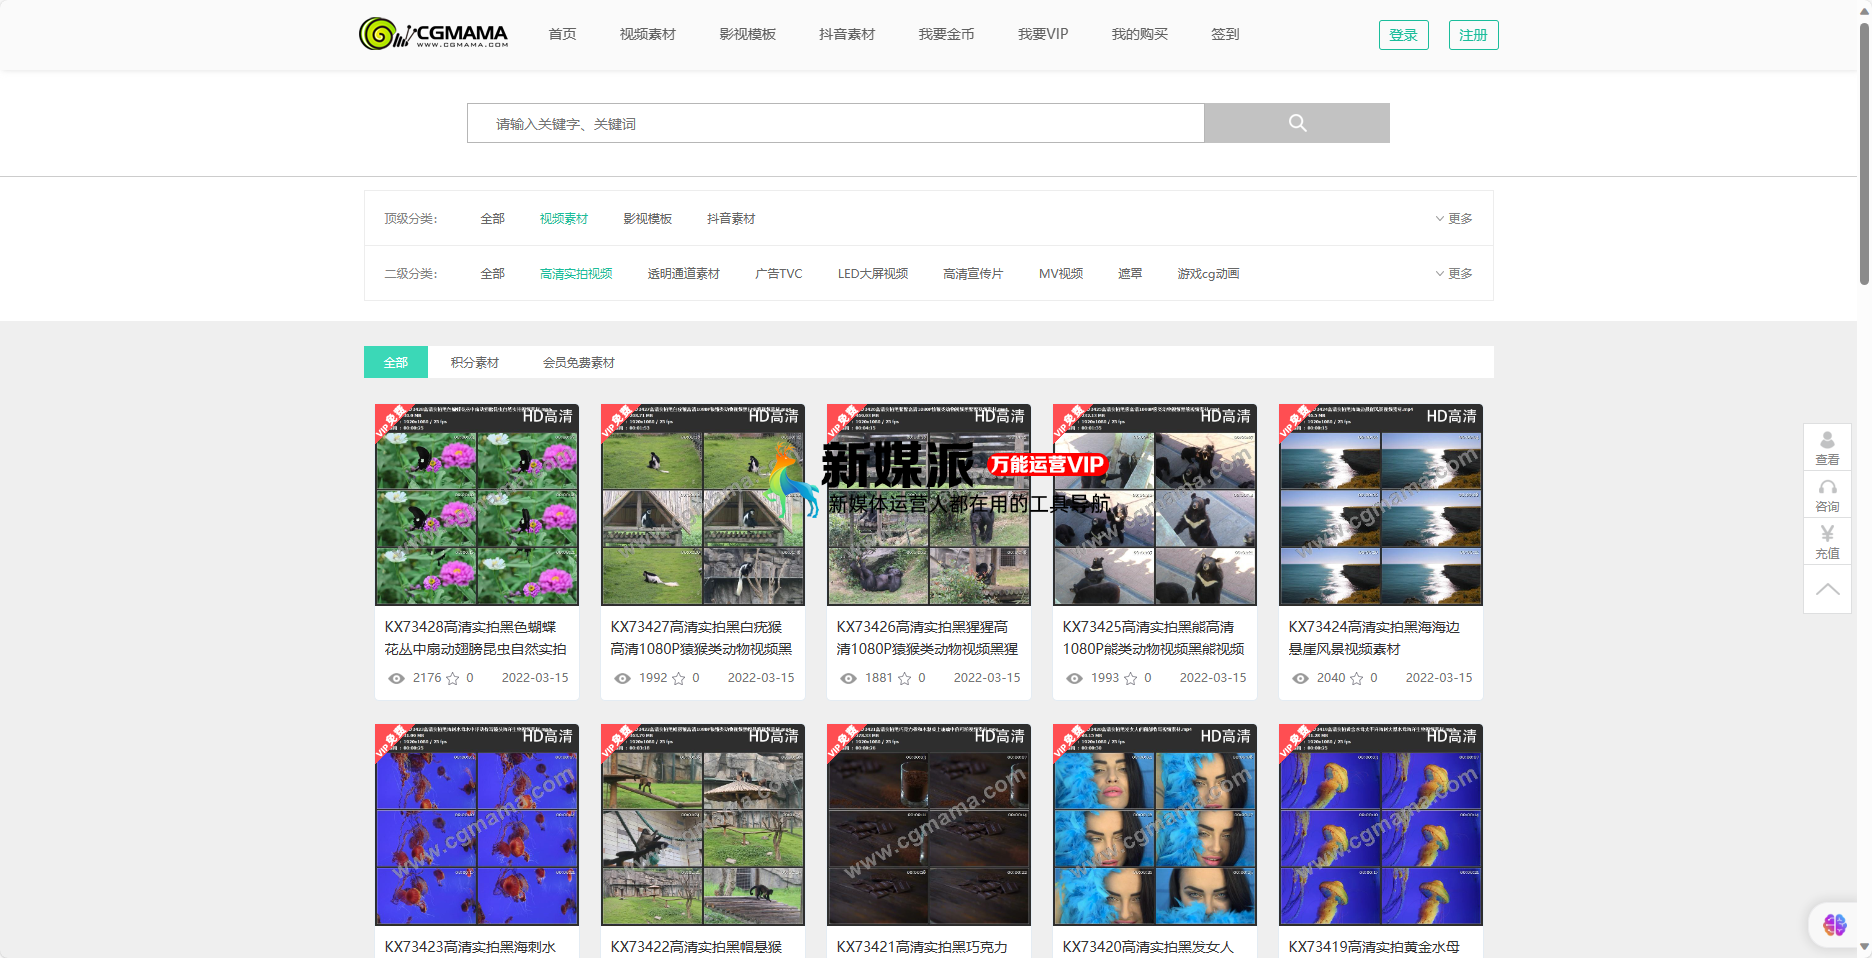1872x958 pixels.
Task: Select the LED大屏视频 subcategory
Action: tap(873, 273)
